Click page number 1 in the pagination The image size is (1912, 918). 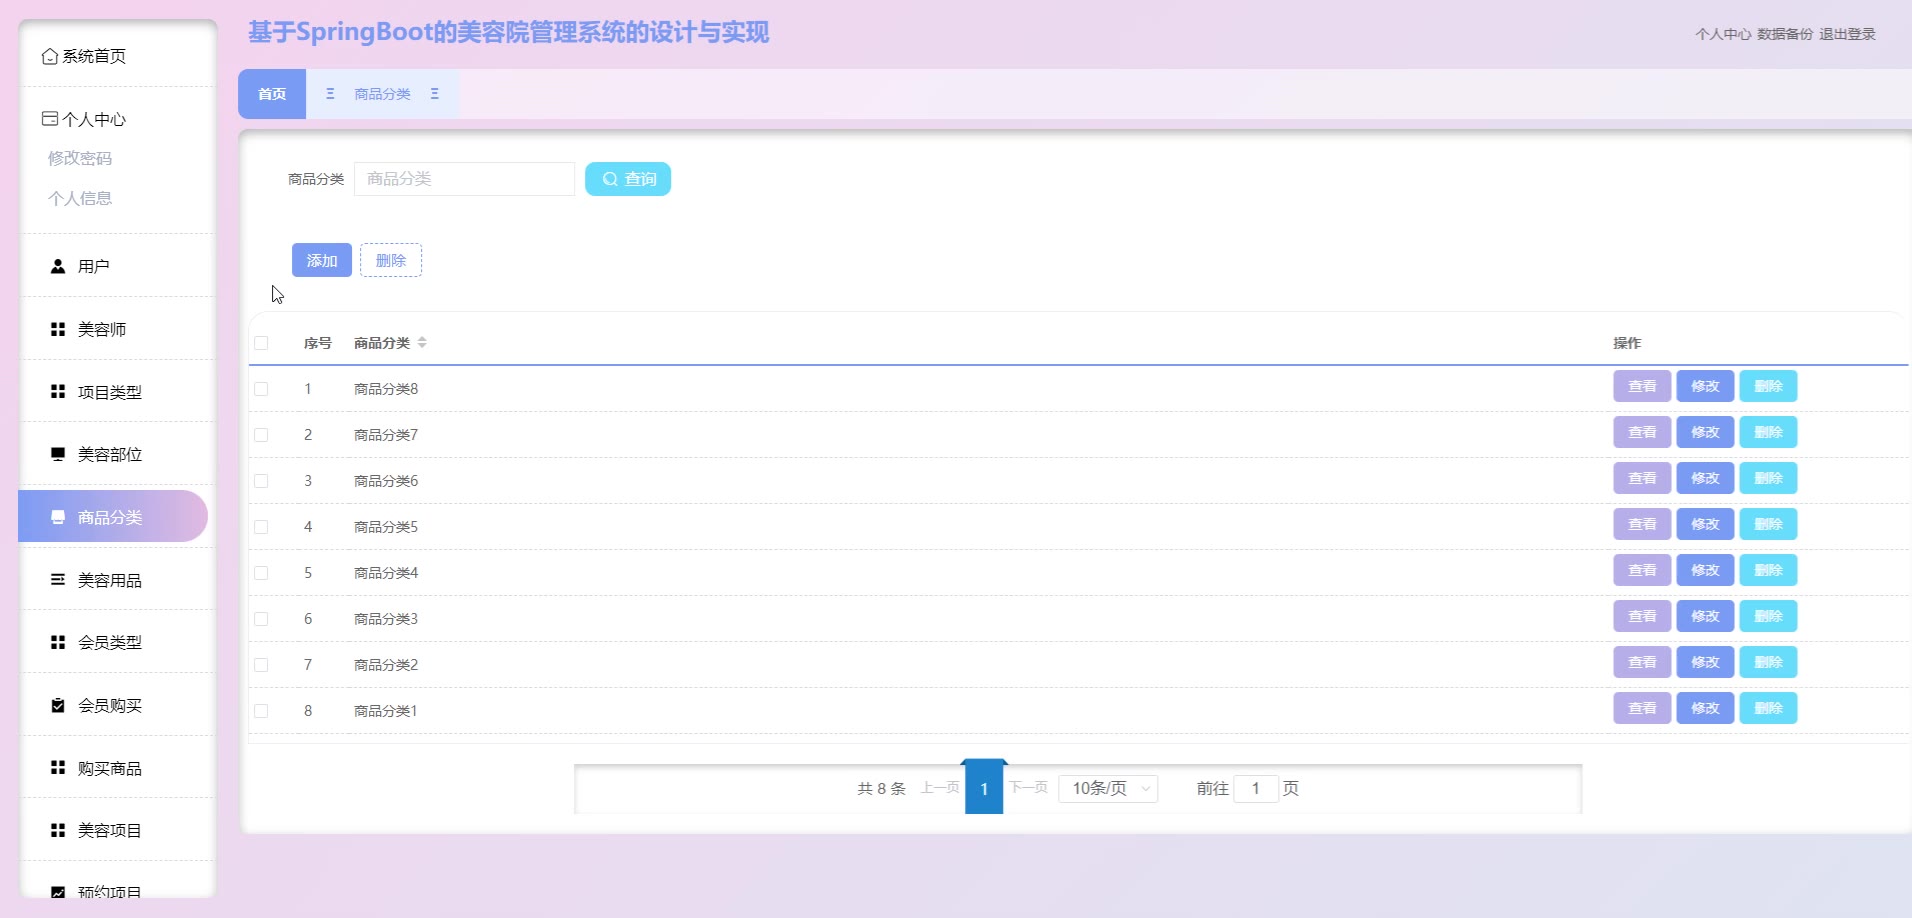click(984, 789)
